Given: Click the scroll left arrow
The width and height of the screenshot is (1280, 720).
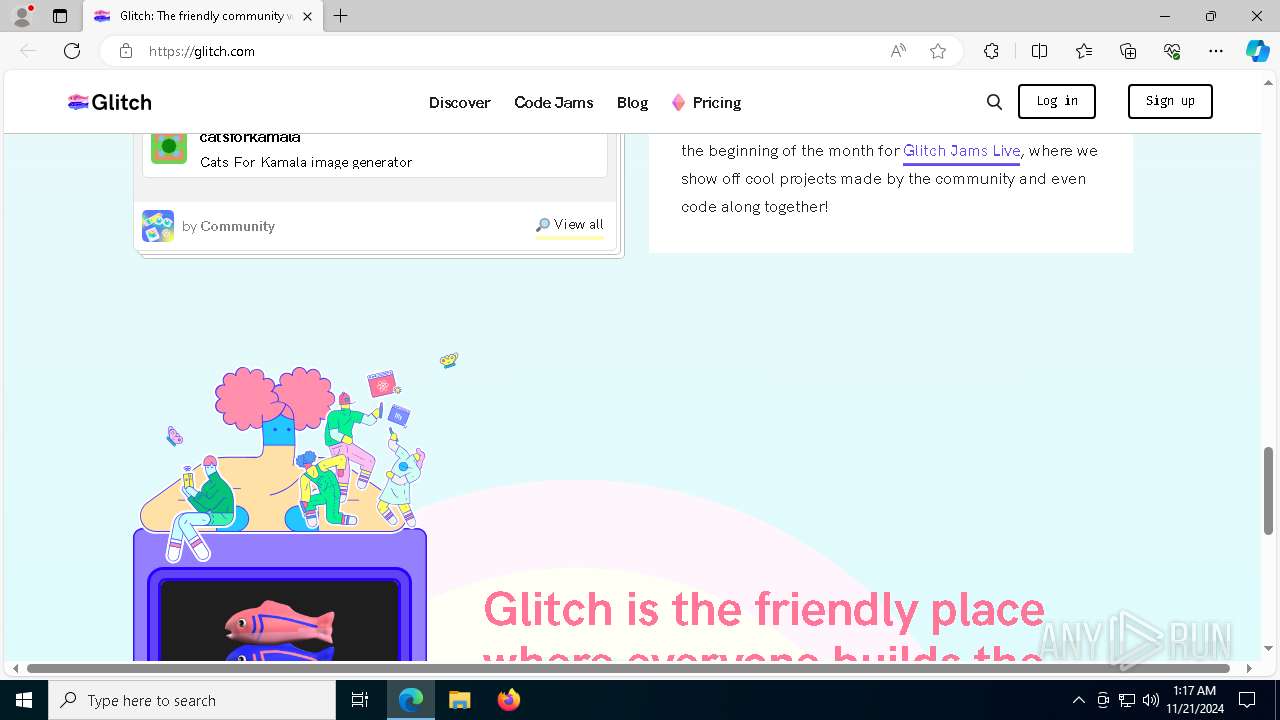Looking at the screenshot, I should [x=14, y=668].
